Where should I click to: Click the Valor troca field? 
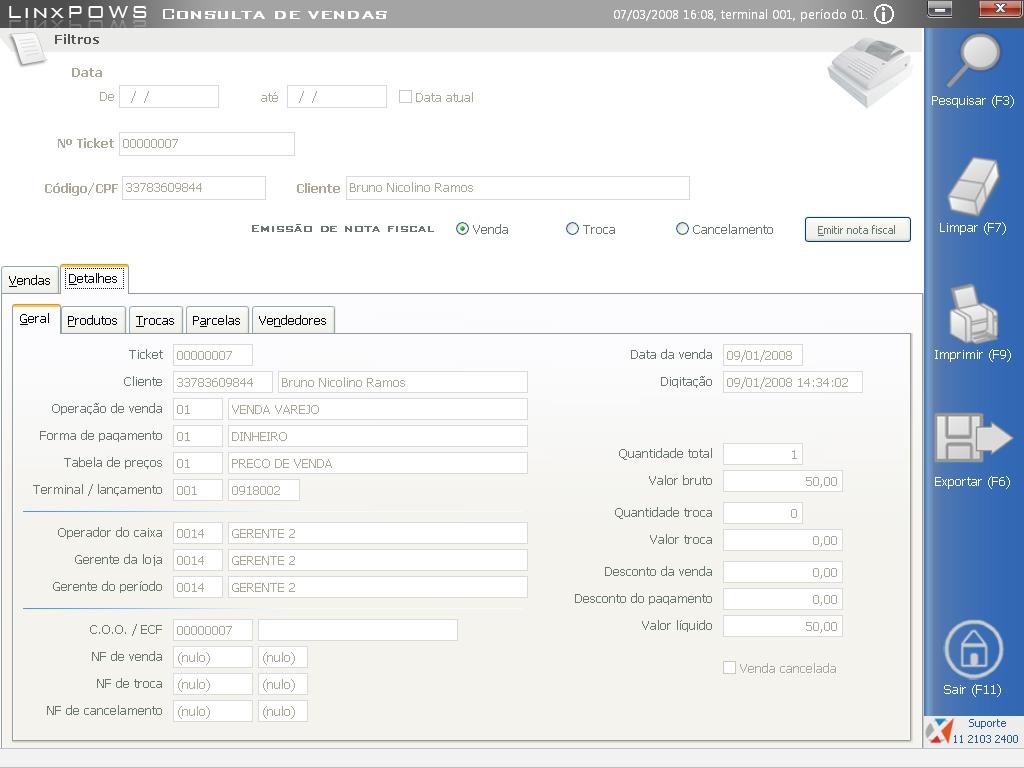(783, 540)
